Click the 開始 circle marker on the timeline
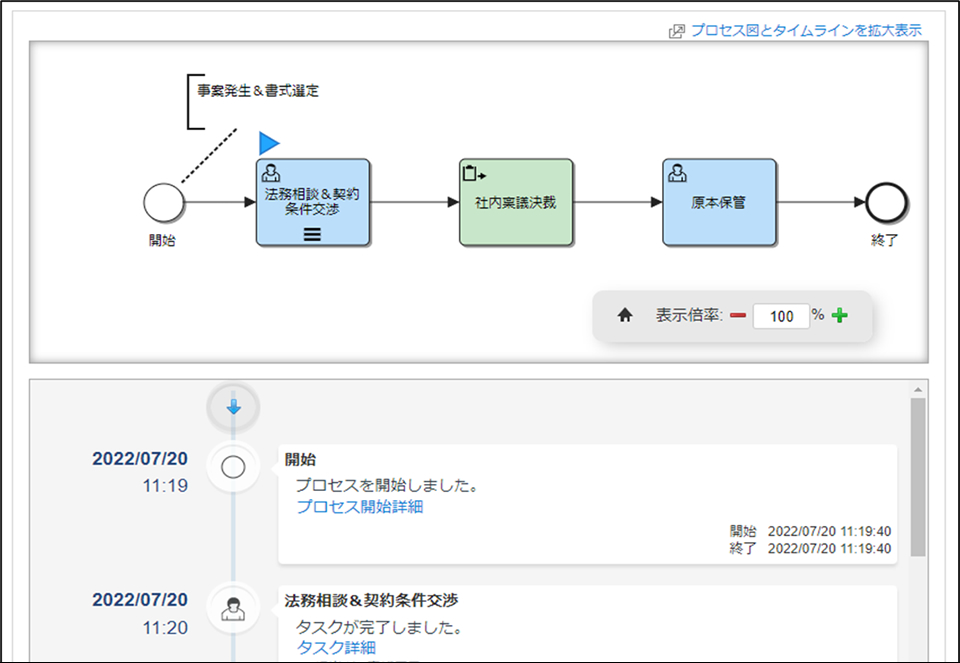This screenshot has width=960, height=663. click(233, 468)
